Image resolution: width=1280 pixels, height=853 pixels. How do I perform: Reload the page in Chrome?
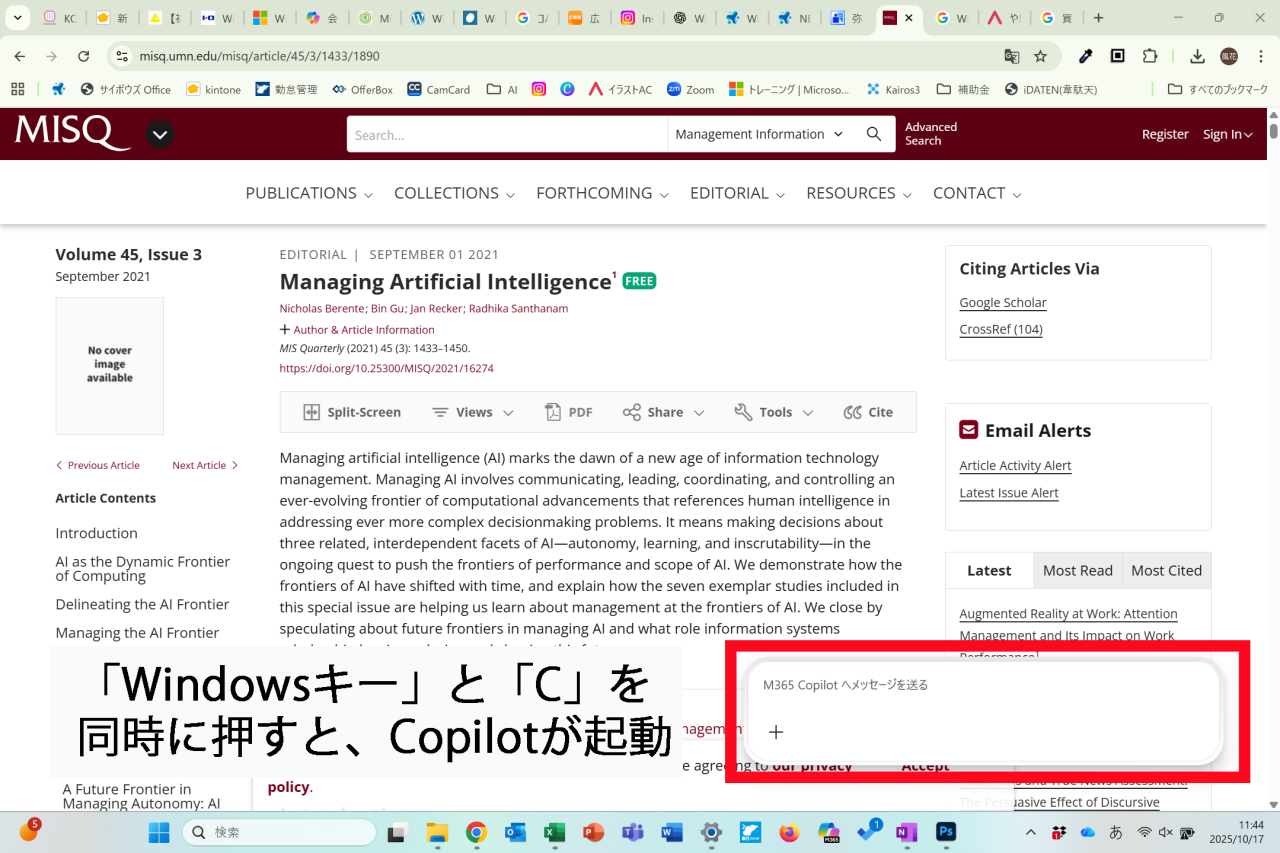[84, 56]
